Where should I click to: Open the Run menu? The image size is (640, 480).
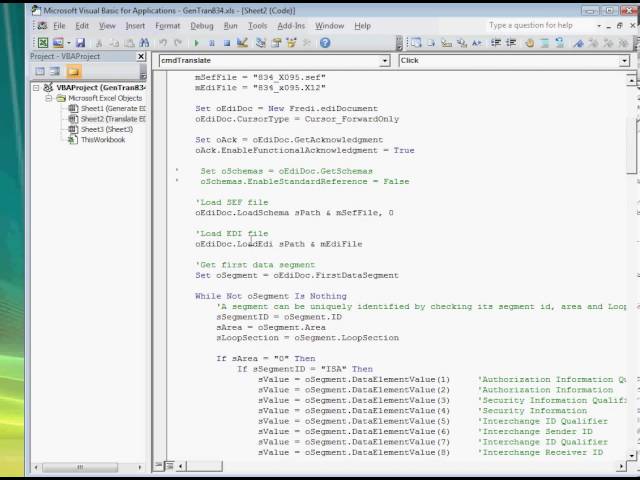[230, 26]
